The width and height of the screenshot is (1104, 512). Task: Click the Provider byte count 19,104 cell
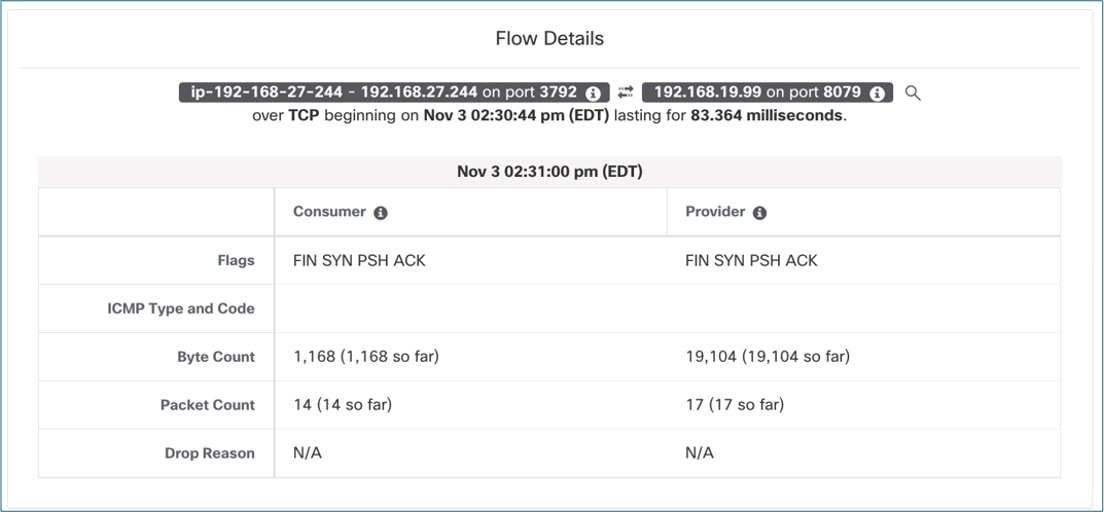click(x=767, y=356)
